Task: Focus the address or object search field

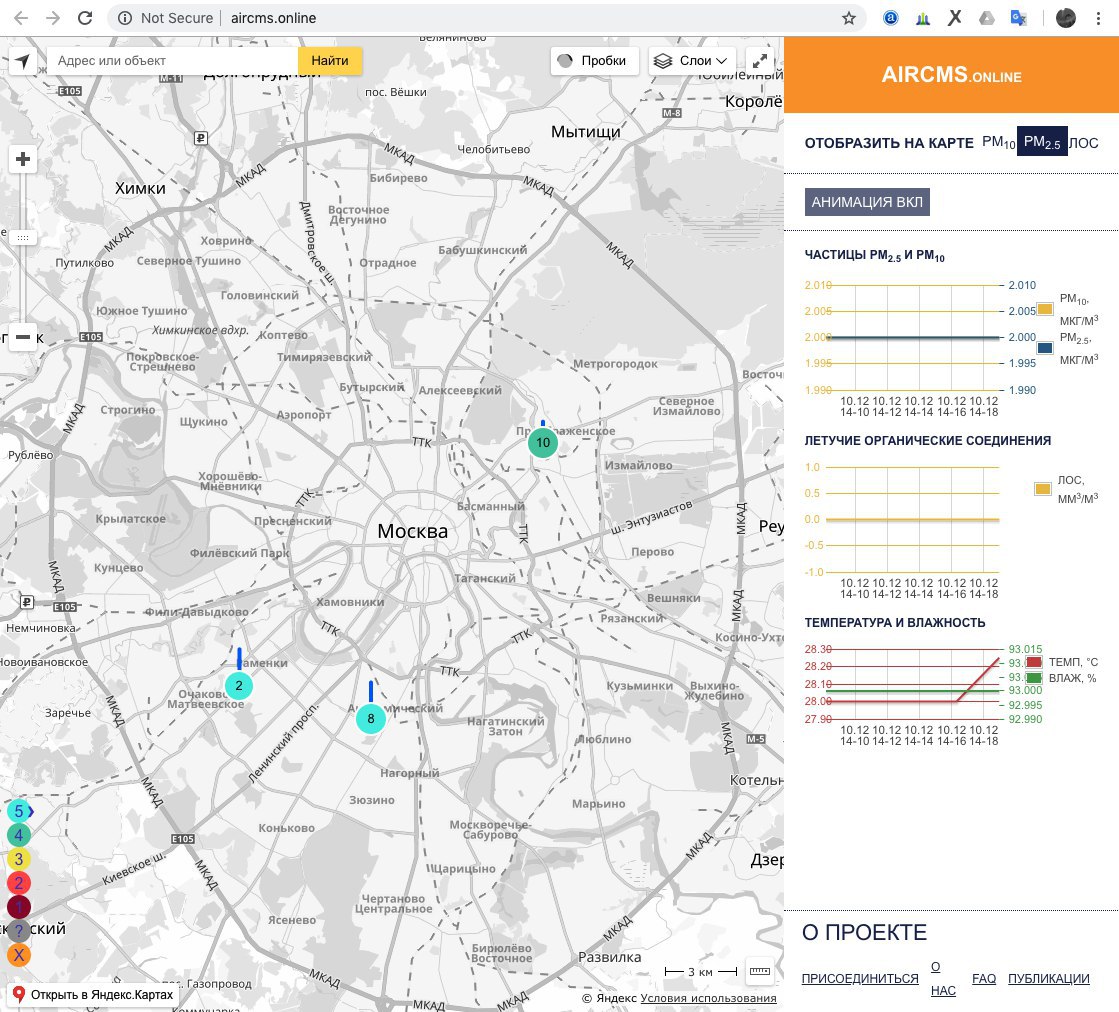Action: [x=172, y=61]
